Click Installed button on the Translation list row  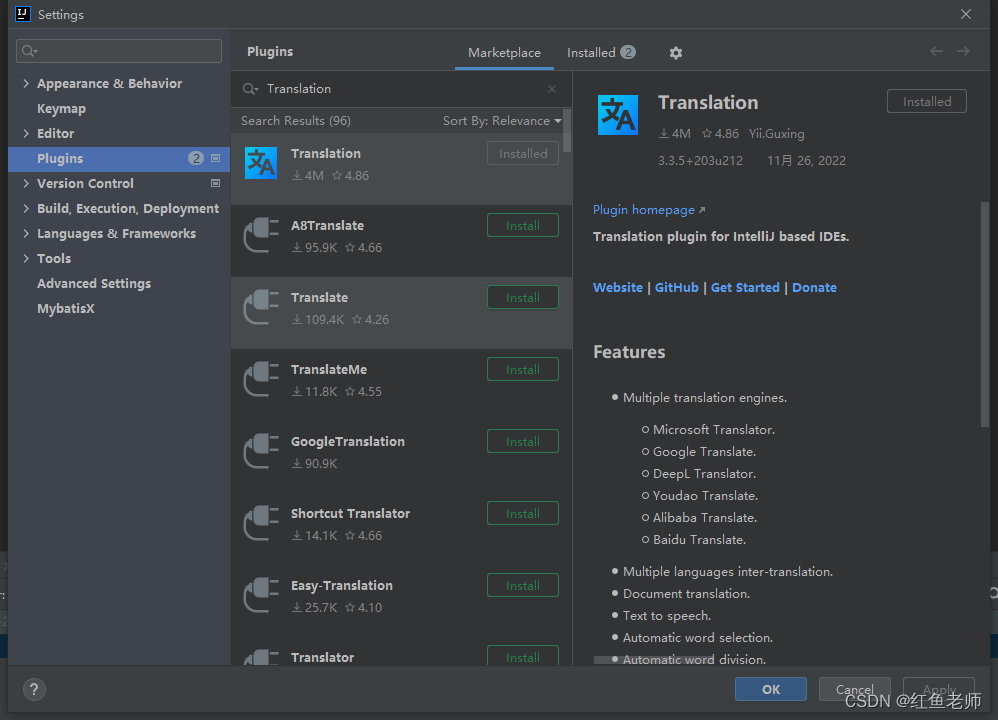tap(523, 153)
